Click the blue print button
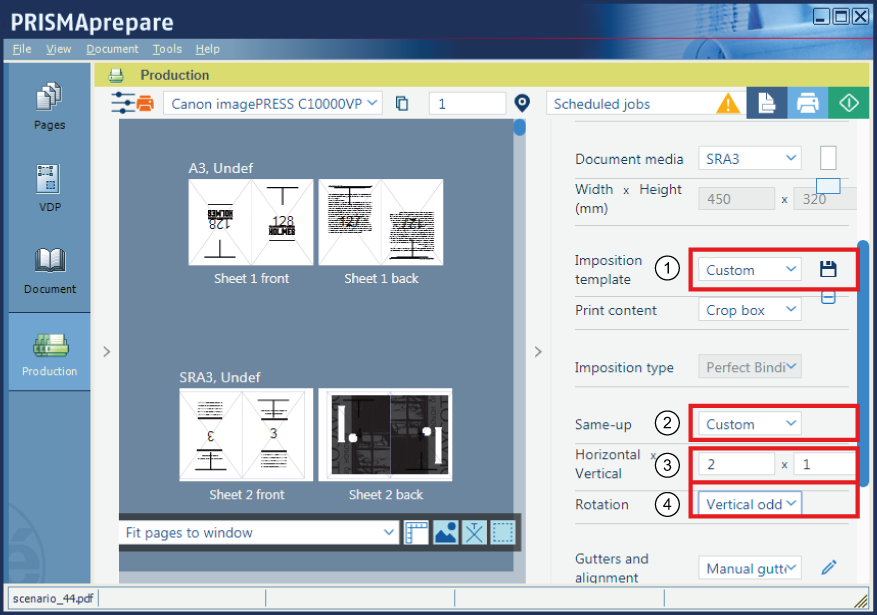Screen dimensions: 877x615 click(x=808, y=103)
